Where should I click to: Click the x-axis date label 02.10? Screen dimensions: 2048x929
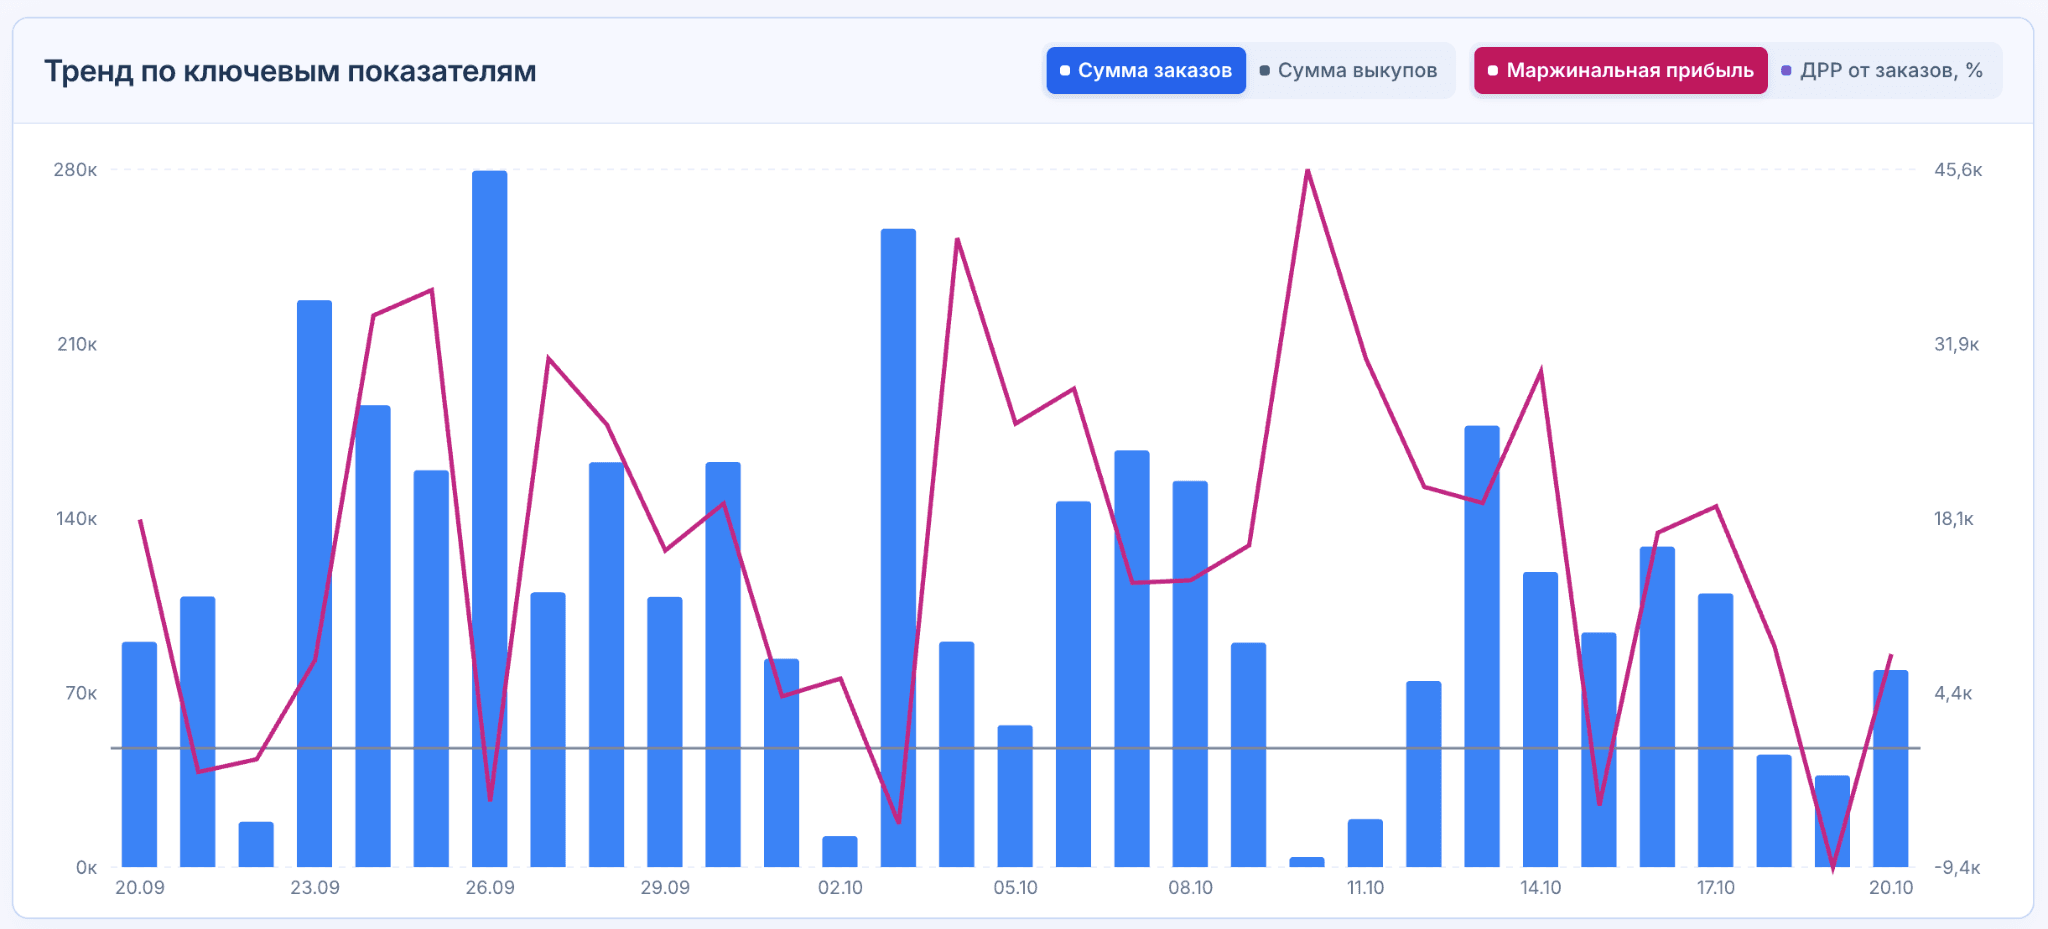tap(840, 888)
